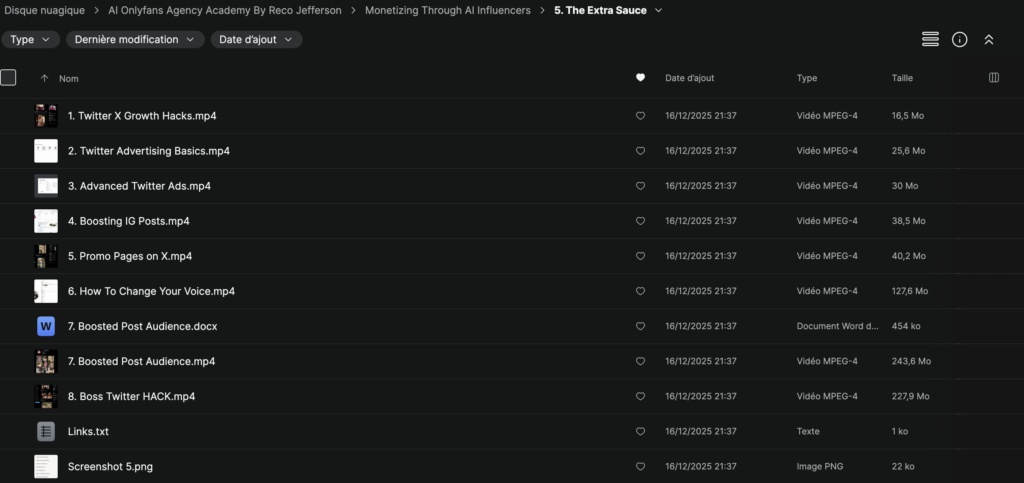Image resolution: width=1024 pixels, height=483 pixels.
Task: Open the file 8. Boss Twitter HACK.mp4
Action: click(x=131, y=396)
